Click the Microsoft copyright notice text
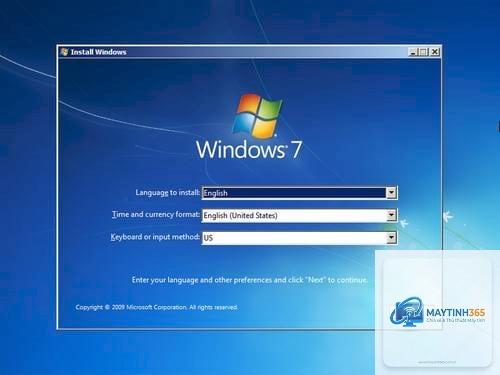Screen dimensions: 500x375 point(157,307)
